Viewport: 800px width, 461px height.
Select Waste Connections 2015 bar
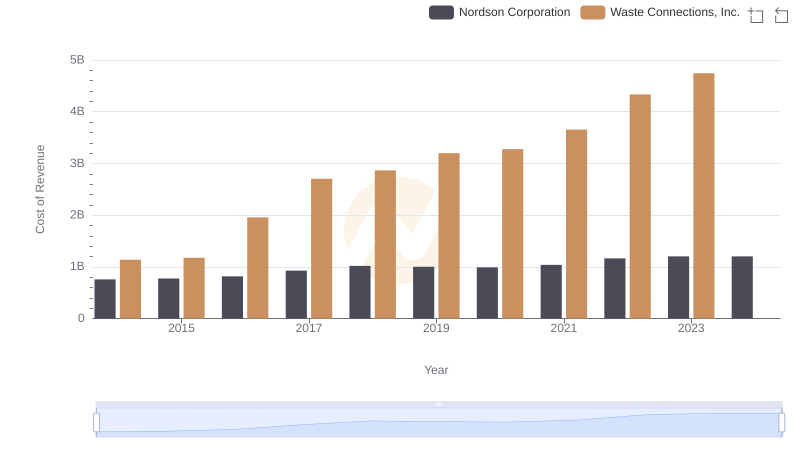pos(194,288)
